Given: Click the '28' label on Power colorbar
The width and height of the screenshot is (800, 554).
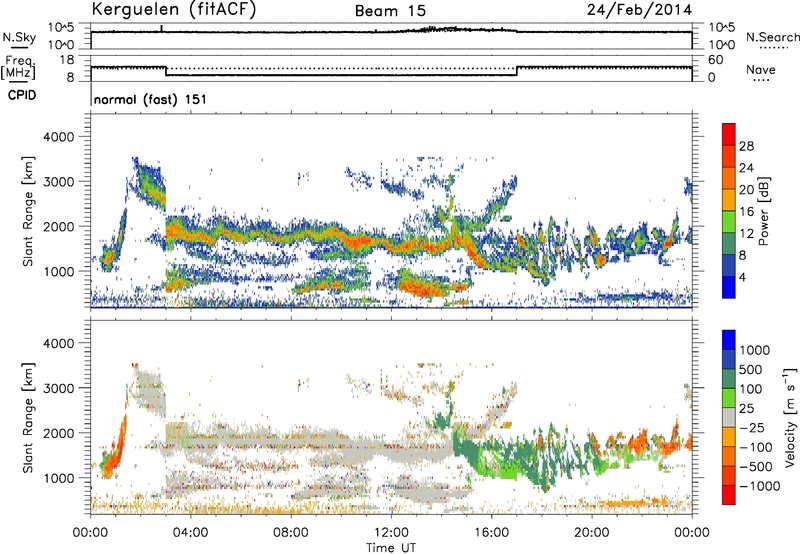Looking at the screenshot, I should (x=746, y=146).
